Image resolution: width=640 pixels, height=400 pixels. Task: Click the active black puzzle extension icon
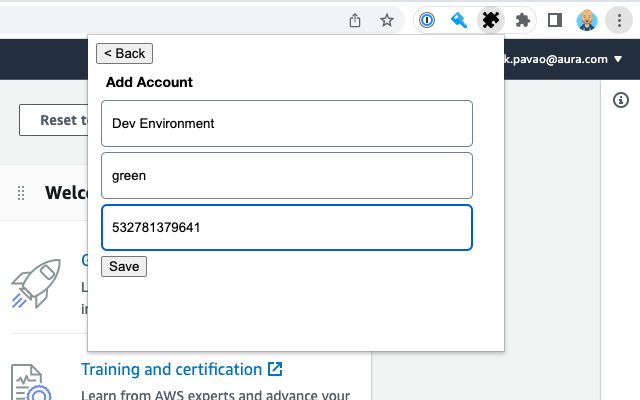491,20
